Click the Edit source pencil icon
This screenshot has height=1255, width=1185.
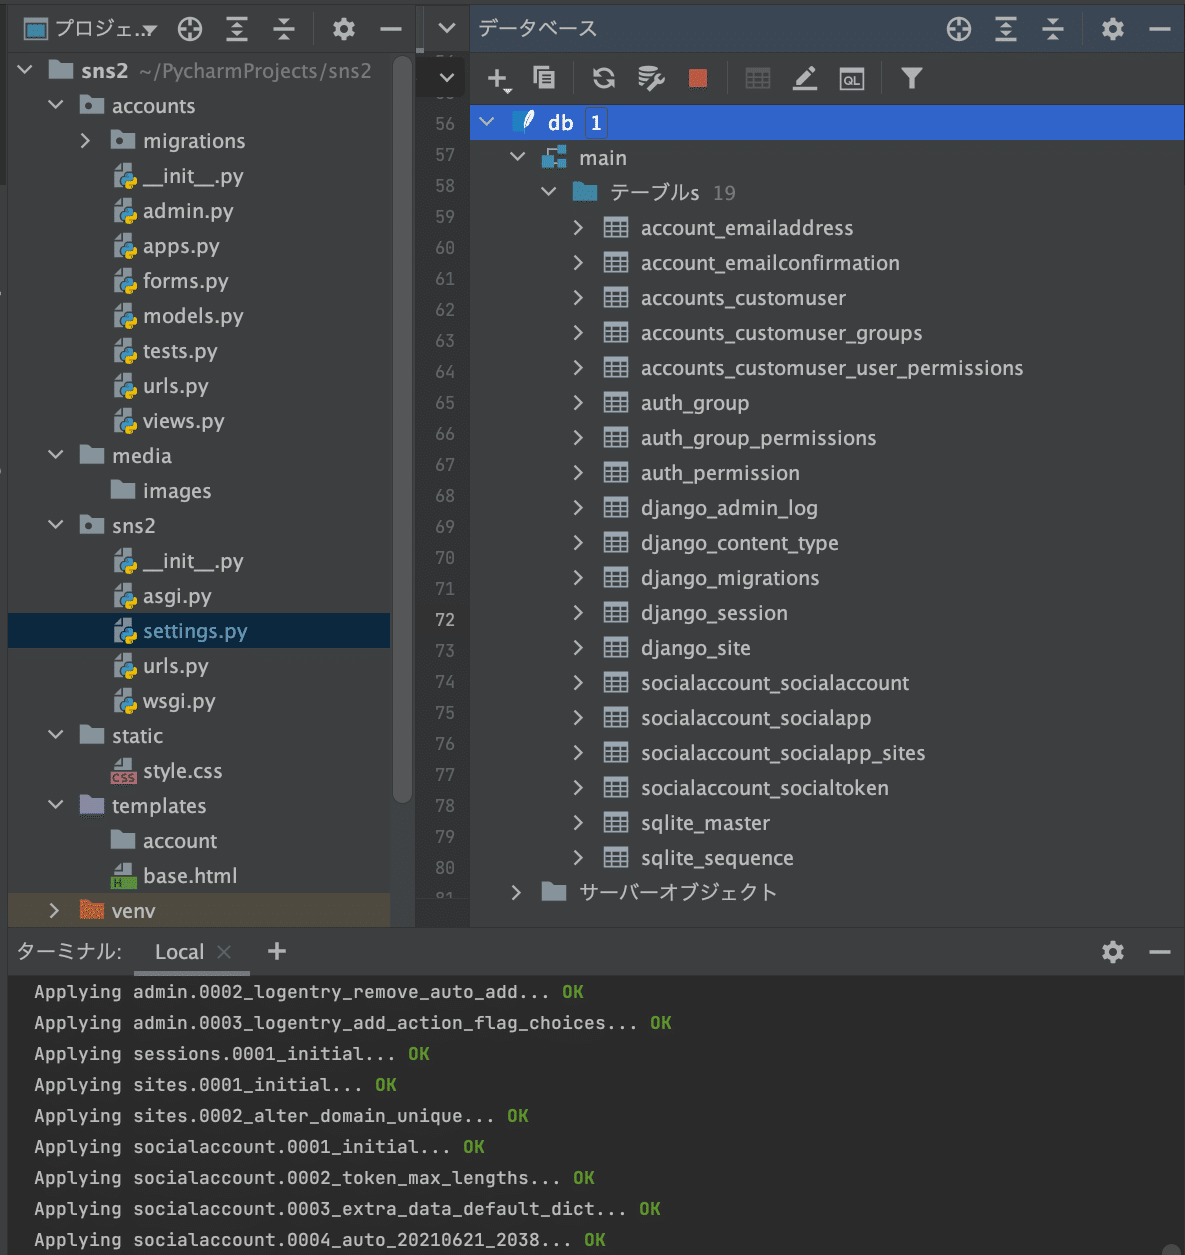pyautogui.click(x=805, y=78)
